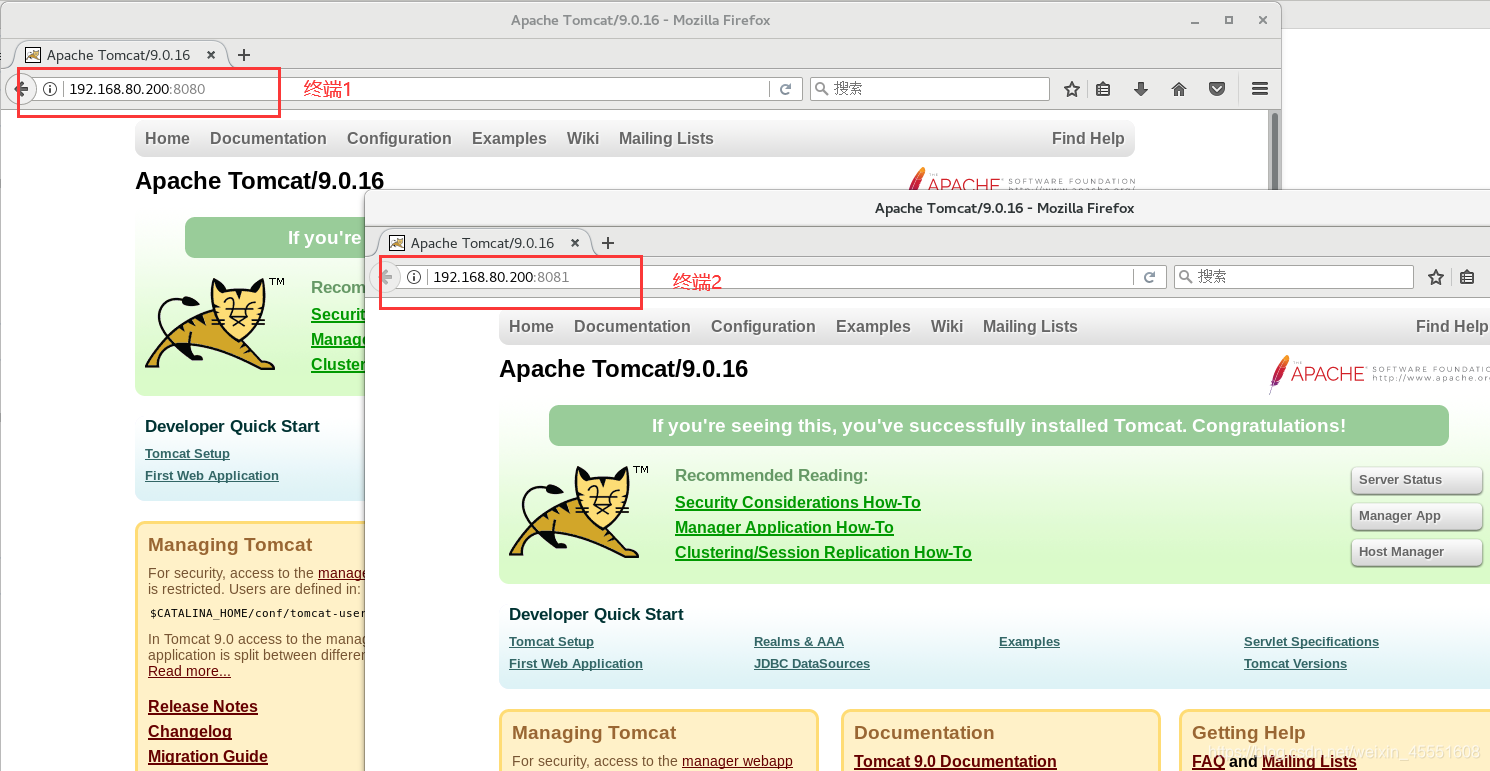The height and width of the screenshot is (771, 1490).
Task: Open Examples nav item in 8081 window
Action: click(873, 327)
